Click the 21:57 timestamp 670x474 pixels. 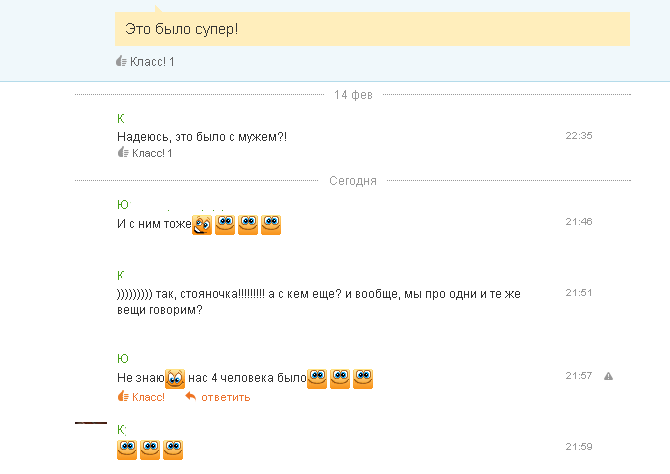click(579, 376)
